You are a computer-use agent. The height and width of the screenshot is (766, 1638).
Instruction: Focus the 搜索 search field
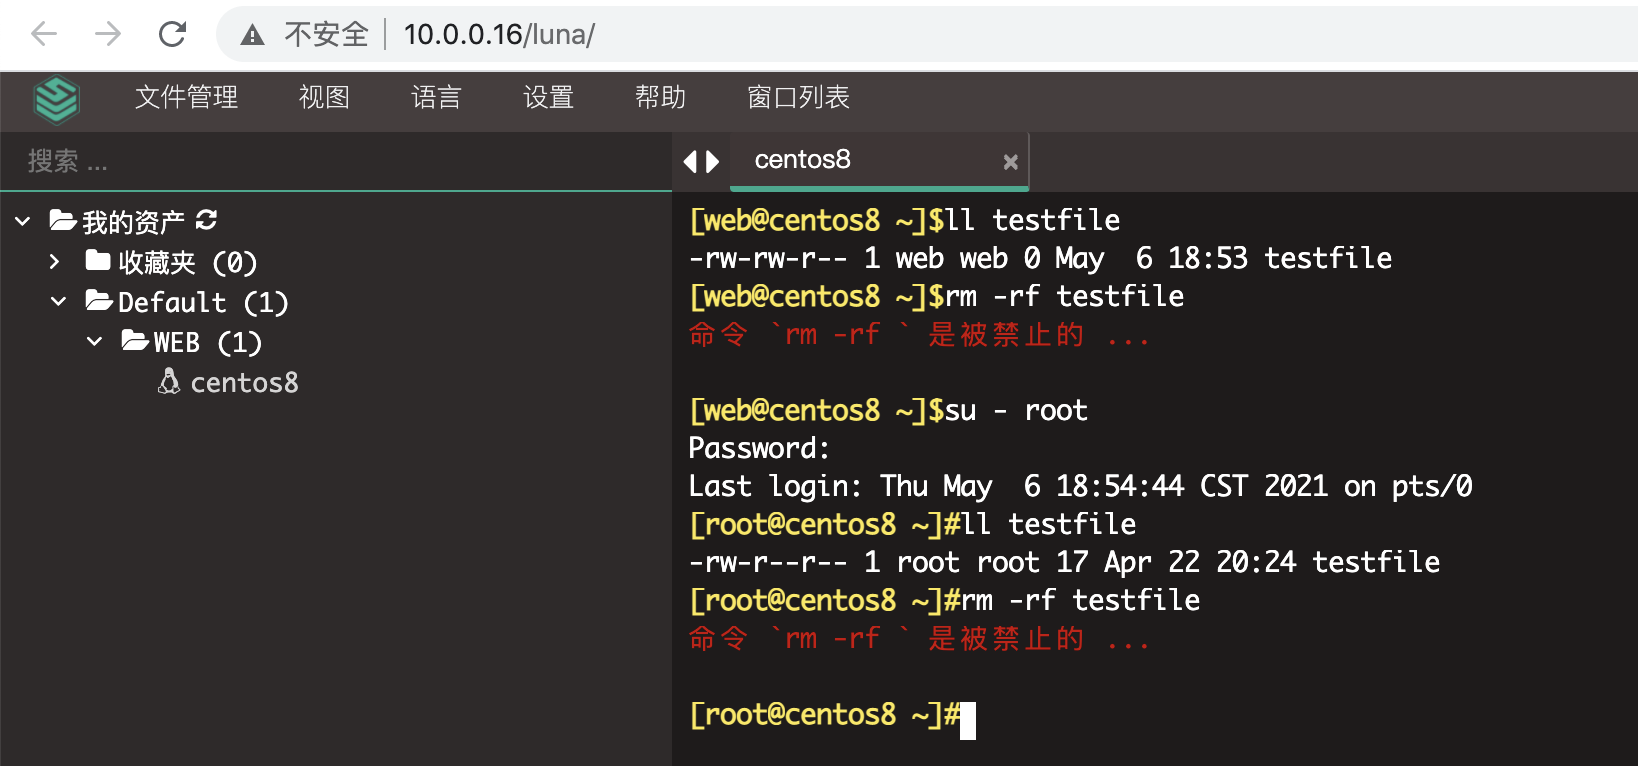coord(336,161)
